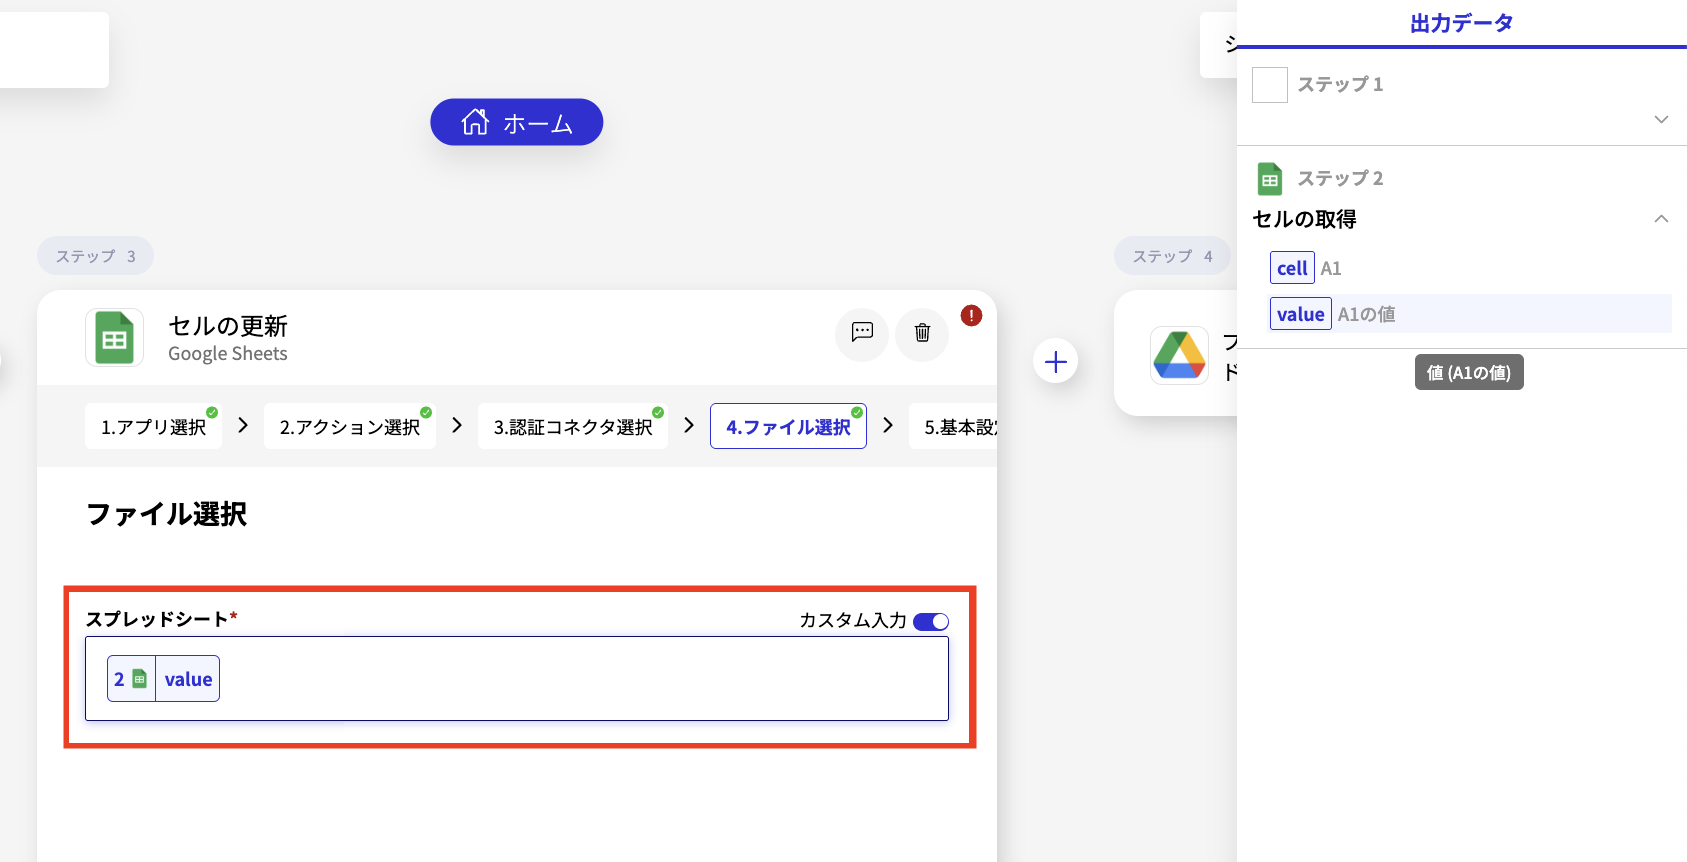Go to 3.認証コネクタ選択 step tab

click(573, 427)
